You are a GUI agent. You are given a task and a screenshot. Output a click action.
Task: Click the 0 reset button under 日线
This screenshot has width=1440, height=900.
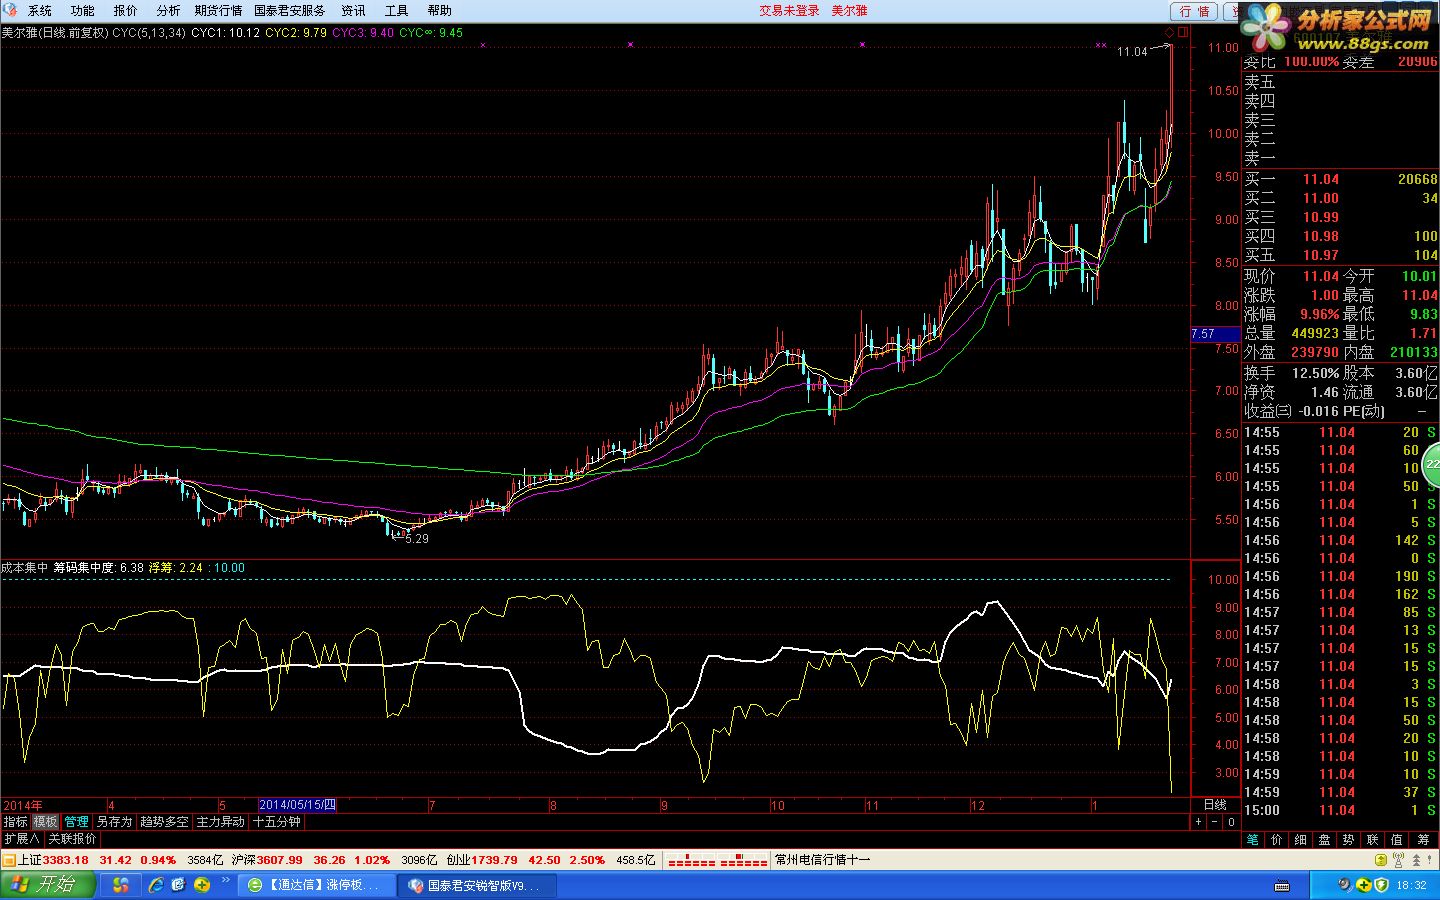pyautogui.click(x=1231, y=821)
